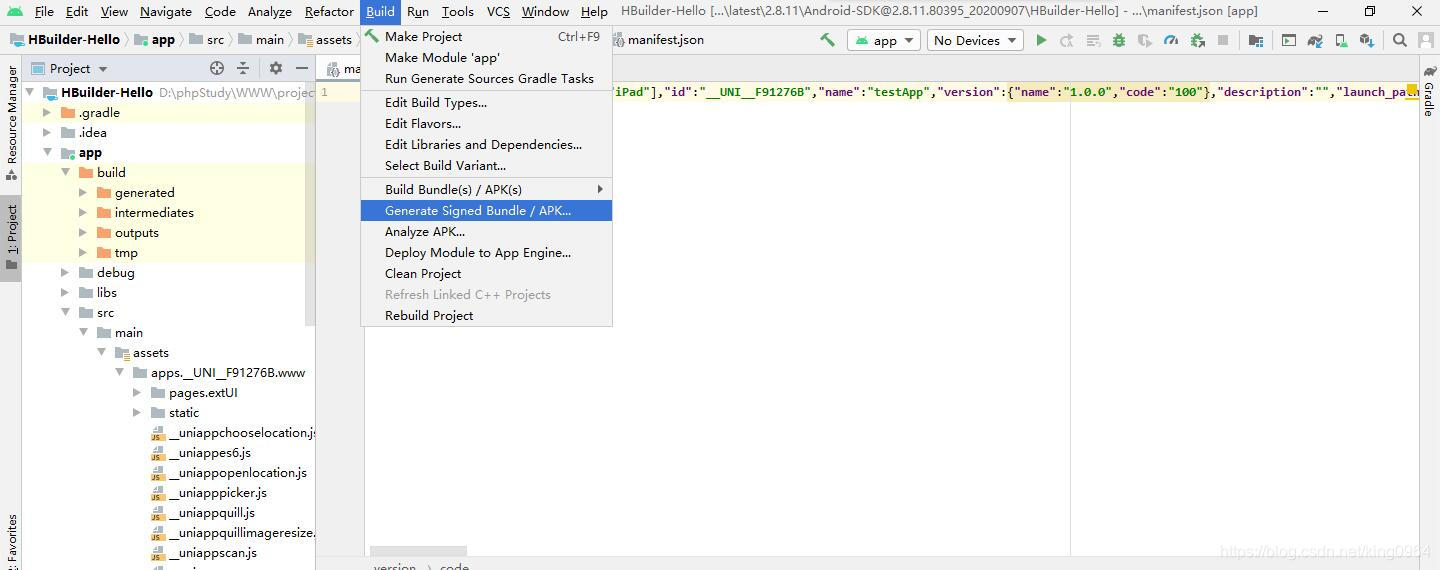
Task: Expand the pages.extUI folder arrow
Action: click(x=137, y=392)
